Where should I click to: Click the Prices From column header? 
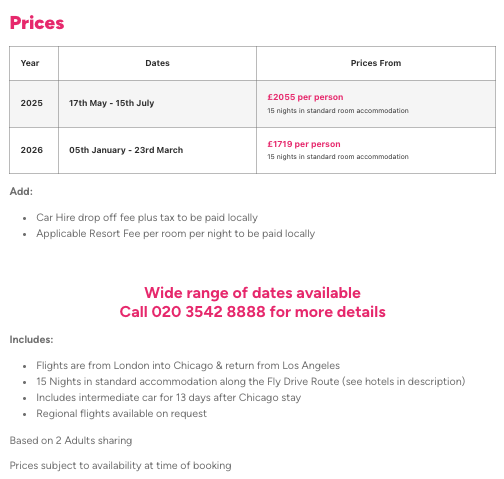(376, 63)
